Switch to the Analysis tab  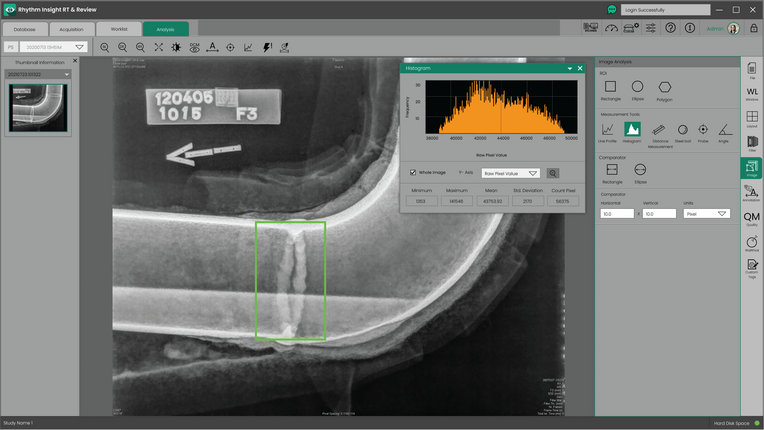166,29
